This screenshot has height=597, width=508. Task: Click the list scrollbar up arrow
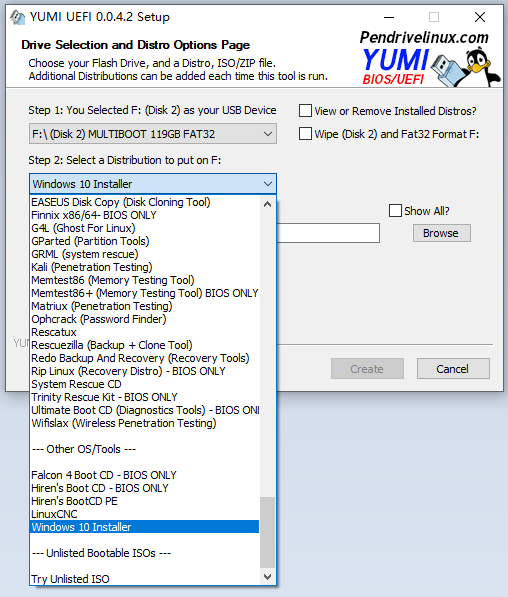tap(268, 204)
